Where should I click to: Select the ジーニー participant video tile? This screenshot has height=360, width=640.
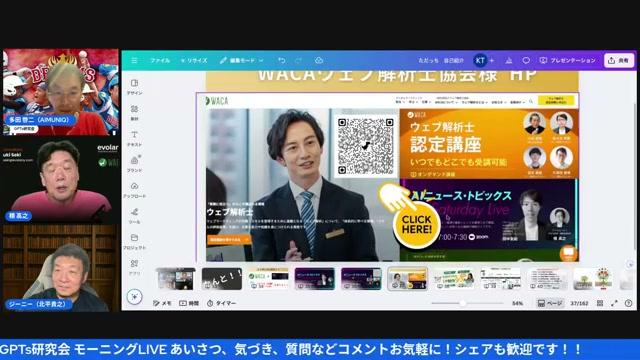pos(61,268)
